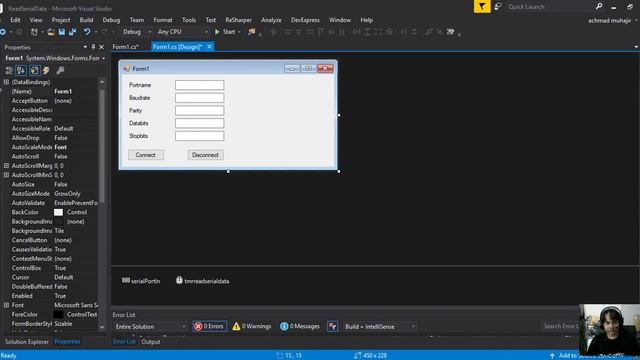This screenshot has height=360, width=640.
Task: Open the Properties object selector dropdown
Action: tap(104, 58)
